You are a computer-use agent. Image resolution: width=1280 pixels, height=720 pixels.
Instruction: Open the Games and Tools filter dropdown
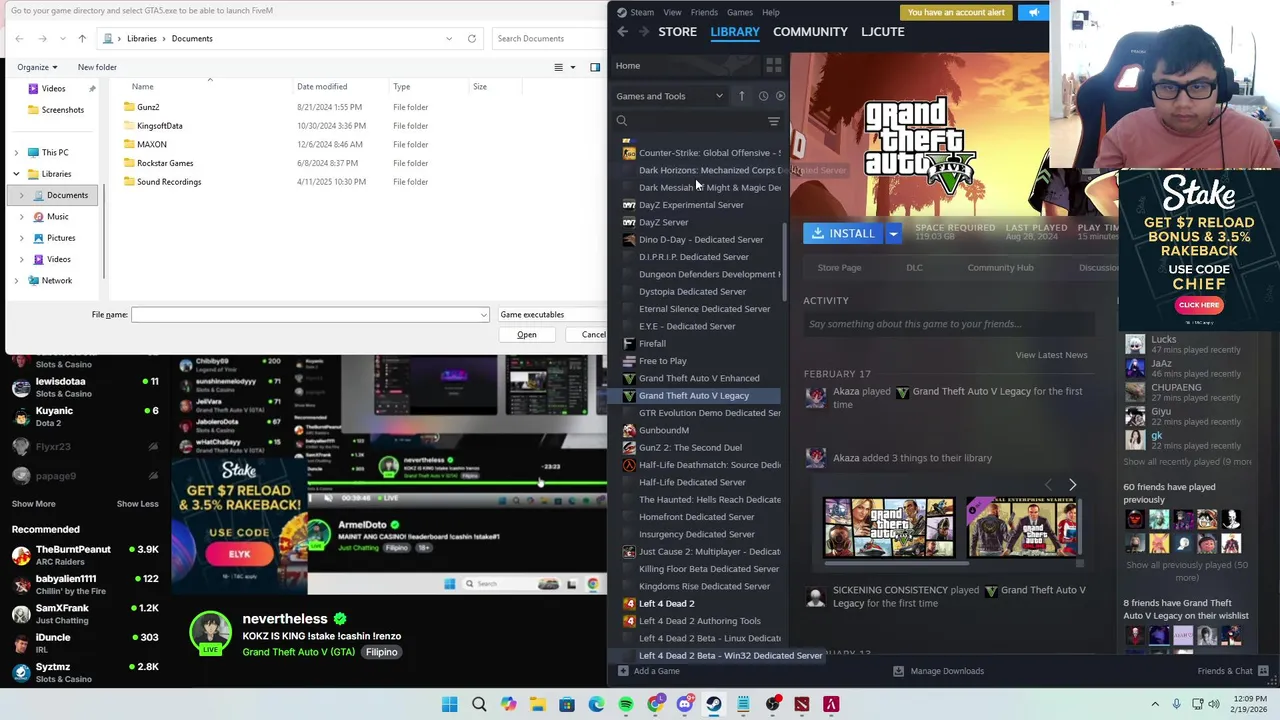tap(669, 96)
